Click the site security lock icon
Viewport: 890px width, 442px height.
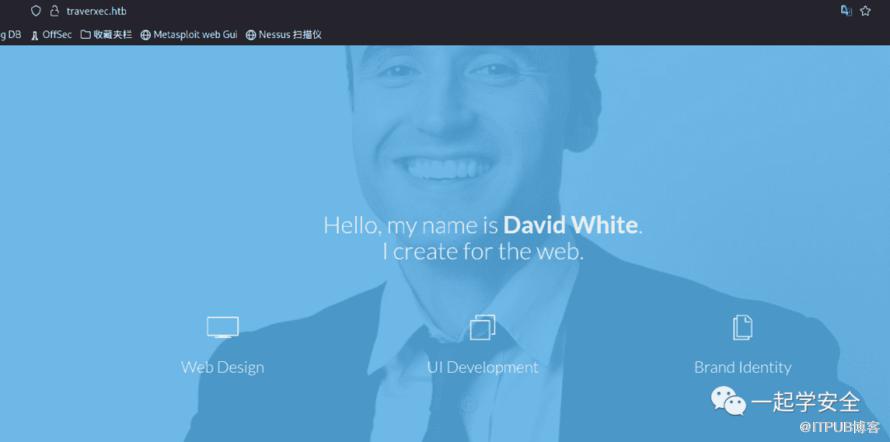[x=54, y=11]
